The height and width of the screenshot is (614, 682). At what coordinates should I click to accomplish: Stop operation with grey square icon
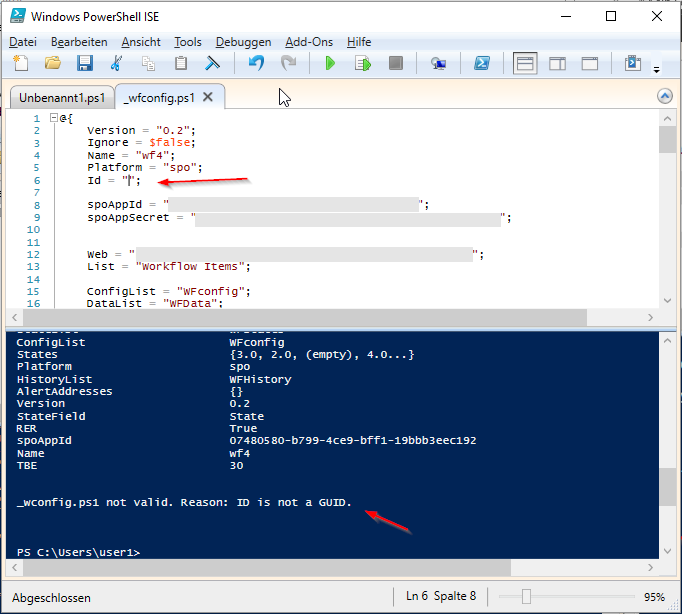396,63
